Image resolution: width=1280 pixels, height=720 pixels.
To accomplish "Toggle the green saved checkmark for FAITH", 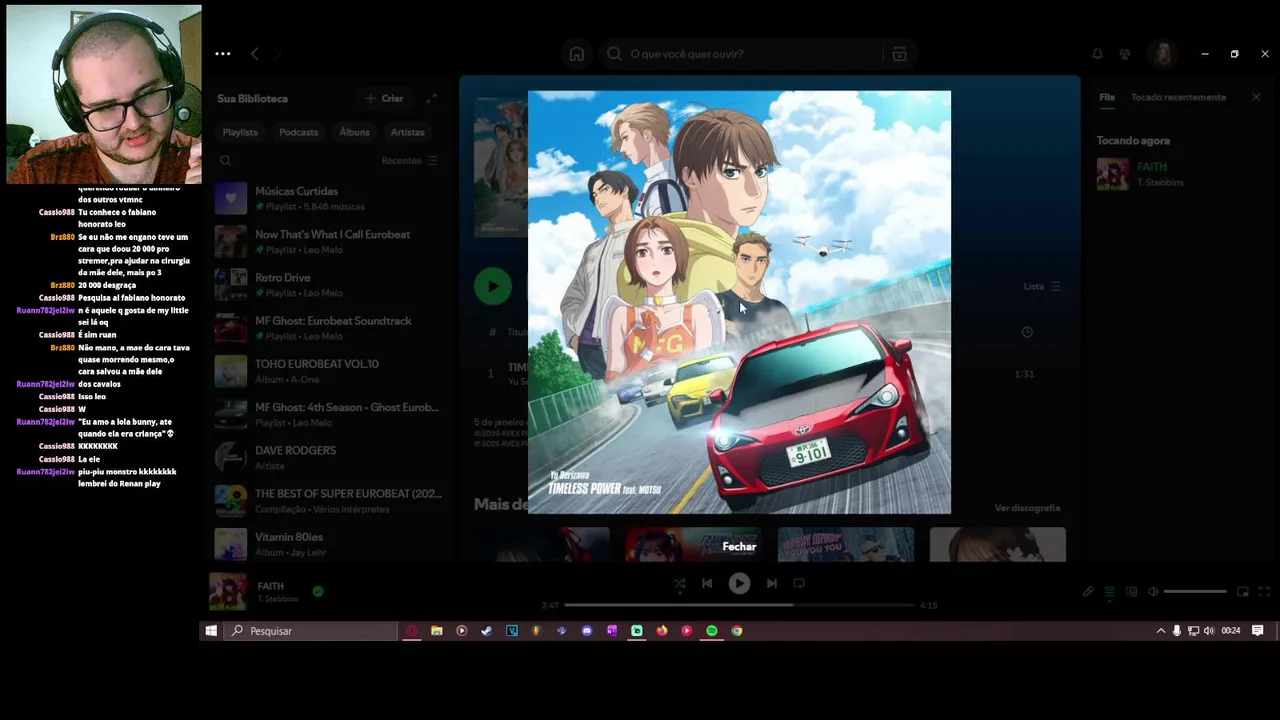I will [x=318, y=592].
